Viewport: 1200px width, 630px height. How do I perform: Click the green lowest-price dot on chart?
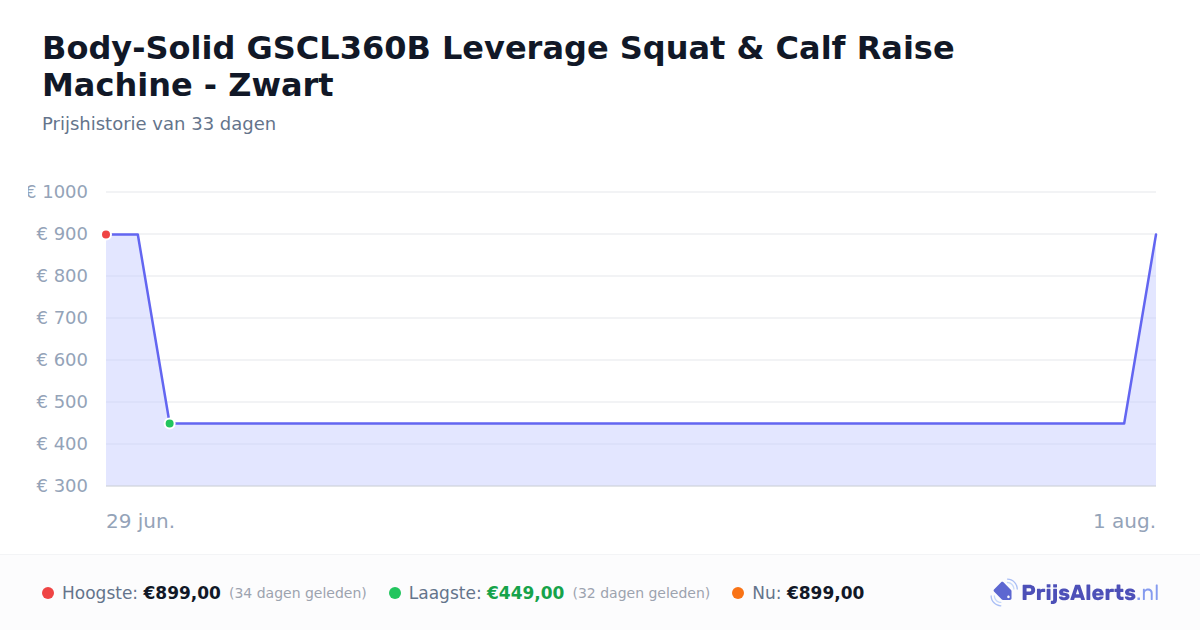tap(169, 424)
